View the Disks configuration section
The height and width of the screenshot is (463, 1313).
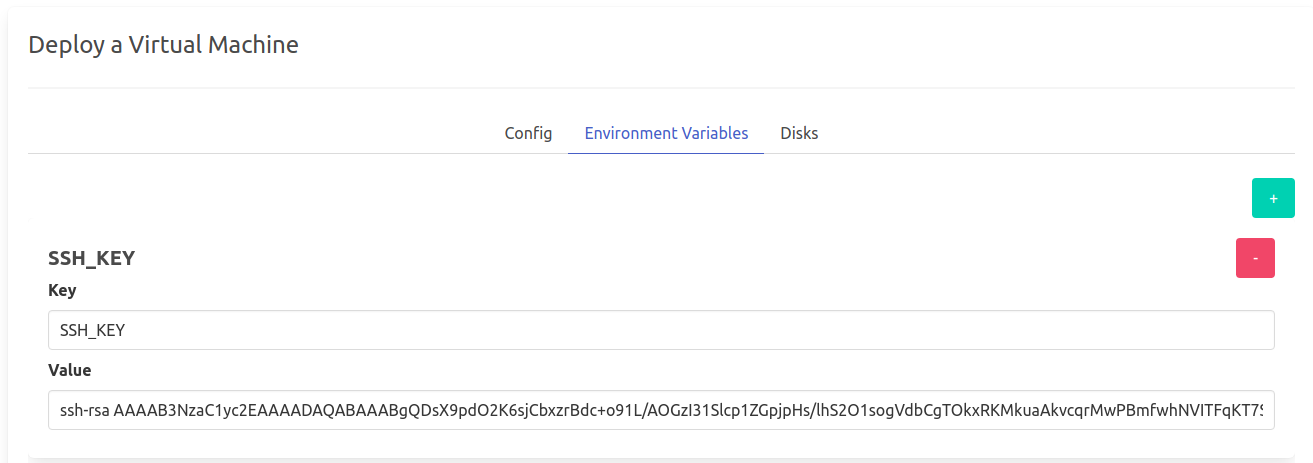[x=799, y=133]
